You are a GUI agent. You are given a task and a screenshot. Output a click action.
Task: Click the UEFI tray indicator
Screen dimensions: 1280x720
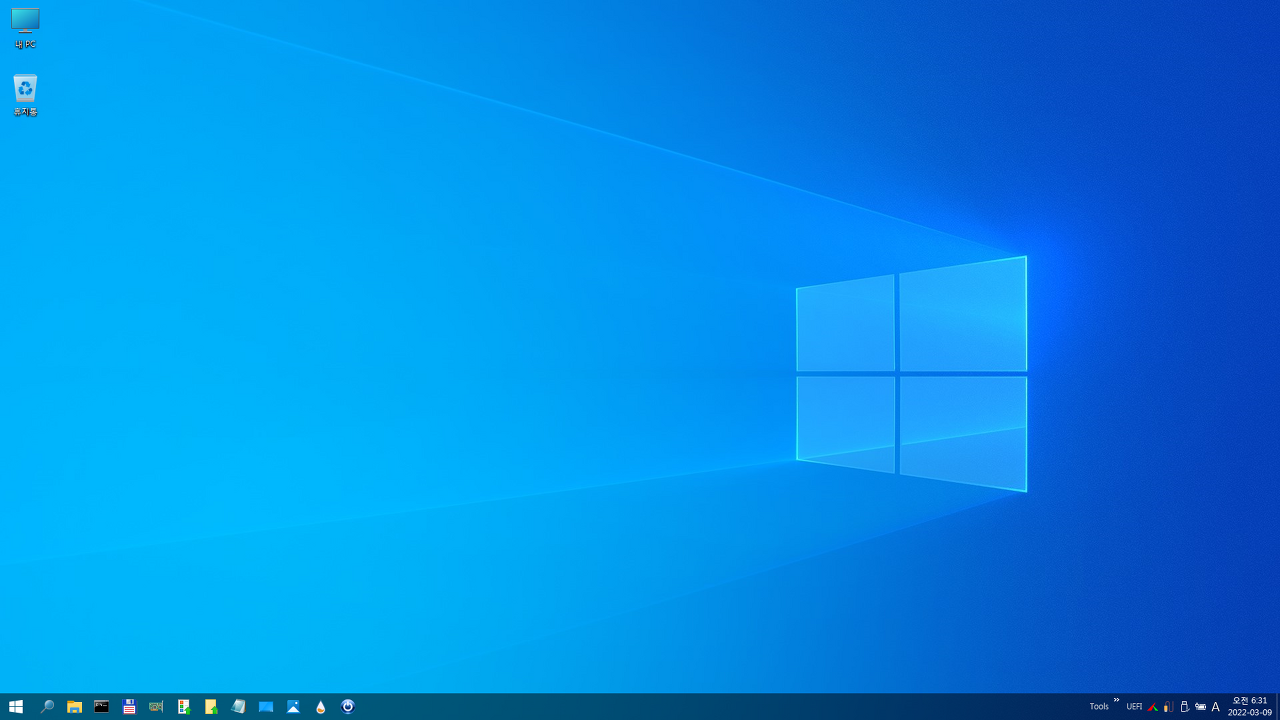tap(1134, 706)
